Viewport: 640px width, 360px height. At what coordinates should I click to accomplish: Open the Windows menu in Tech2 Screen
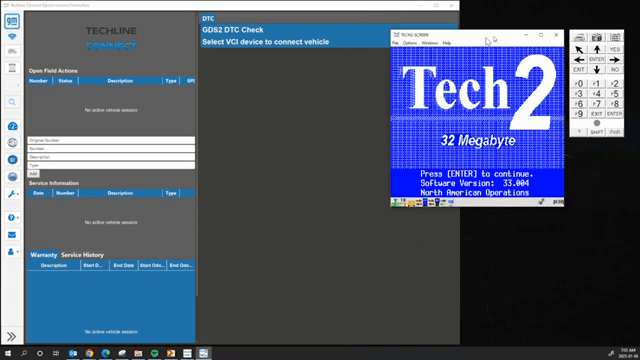click(x=429, y=43)
